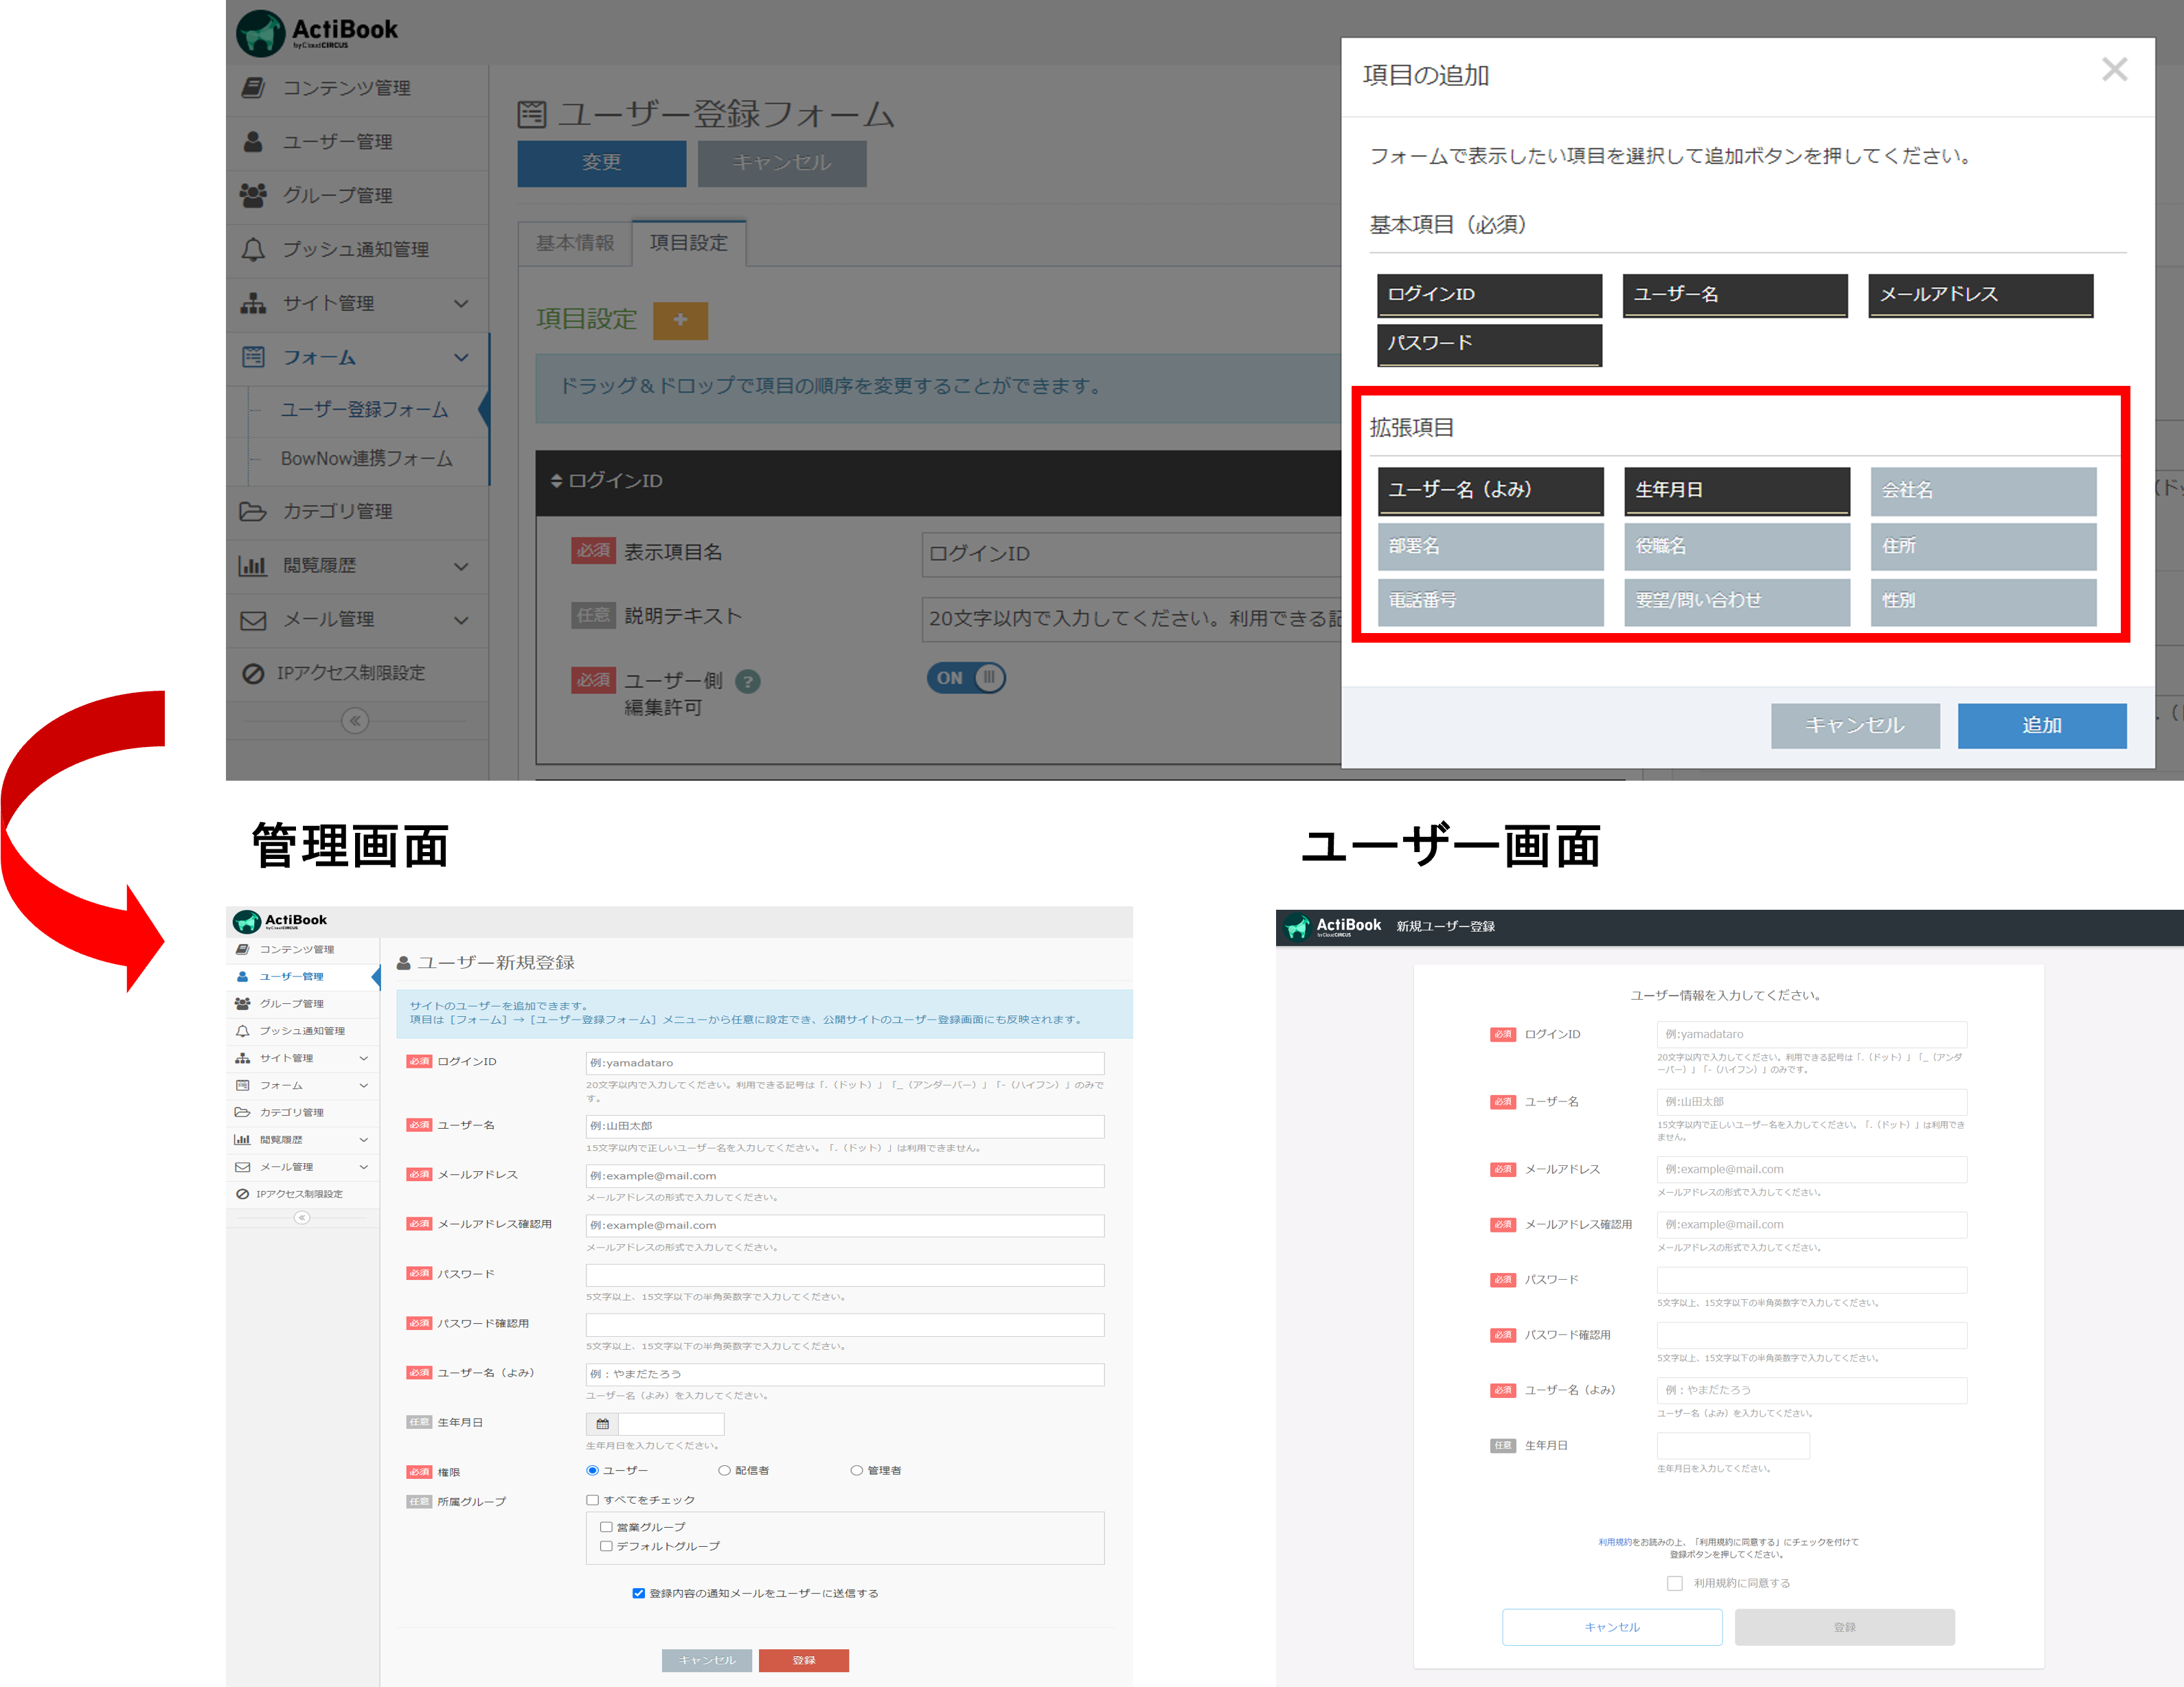2184x1687 pixels.
Task: Select 会社名 extension item in dialog
Action: [1983, 491]
